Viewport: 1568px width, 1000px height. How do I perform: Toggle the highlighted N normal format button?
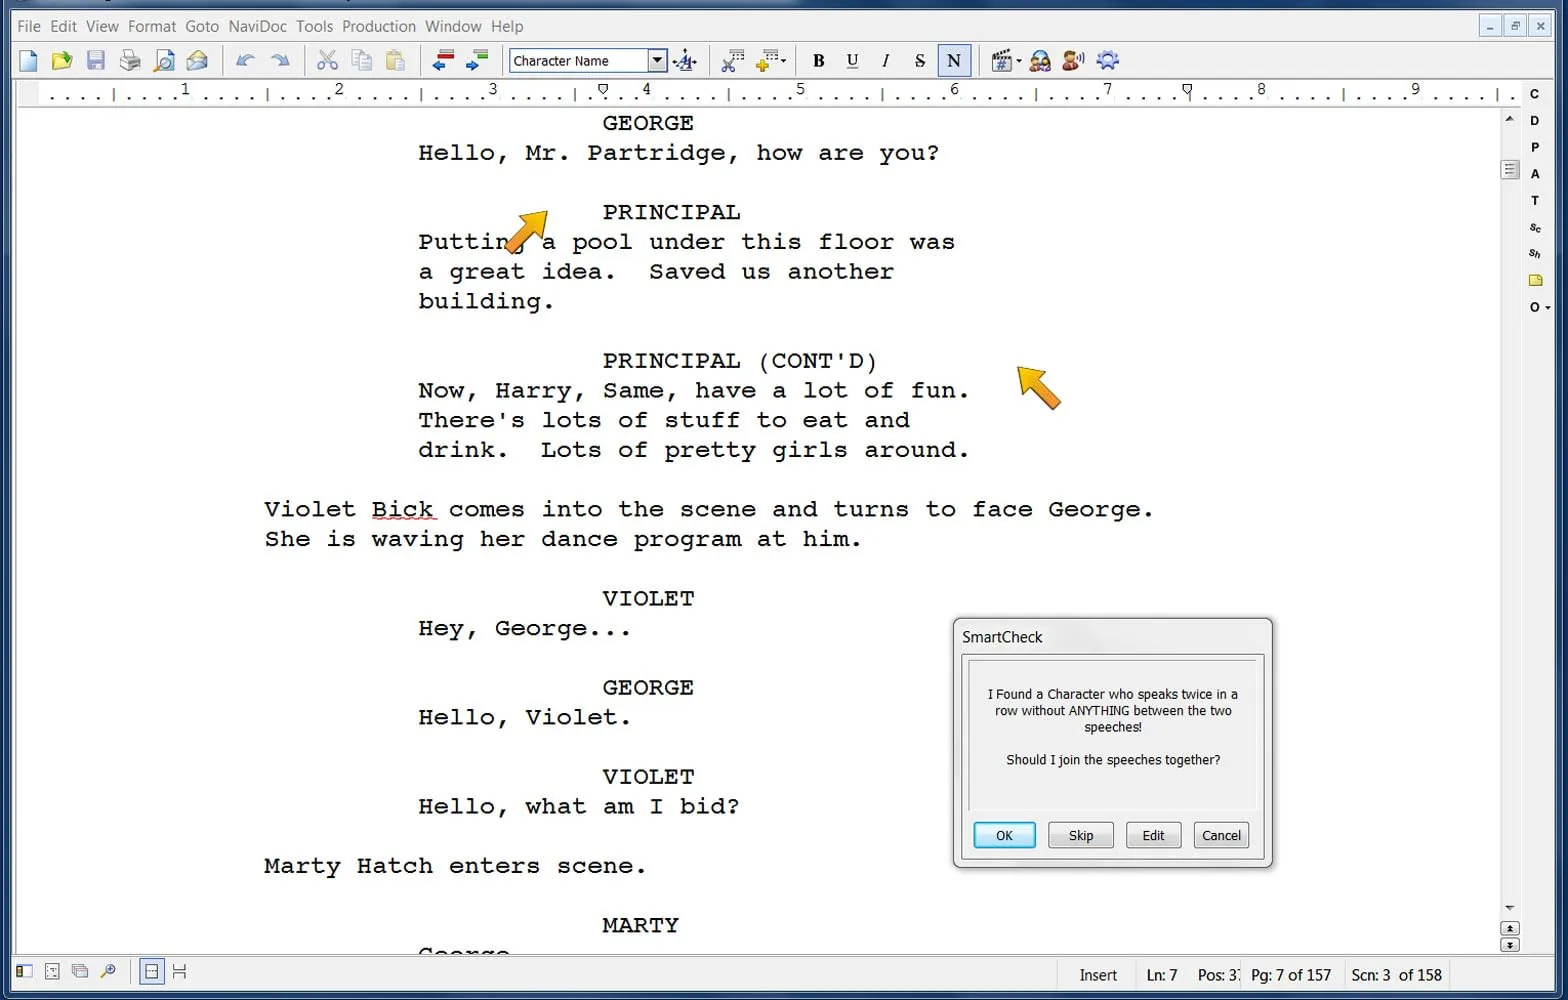click(x=954, y=61)
